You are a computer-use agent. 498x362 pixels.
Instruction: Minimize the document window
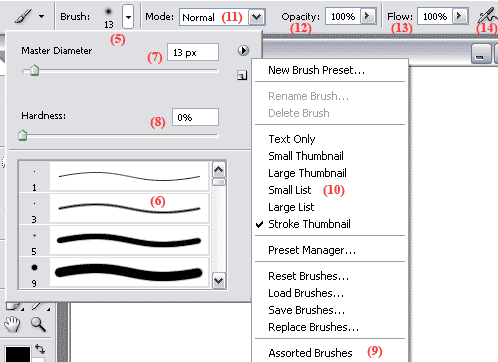click(481, 54)
